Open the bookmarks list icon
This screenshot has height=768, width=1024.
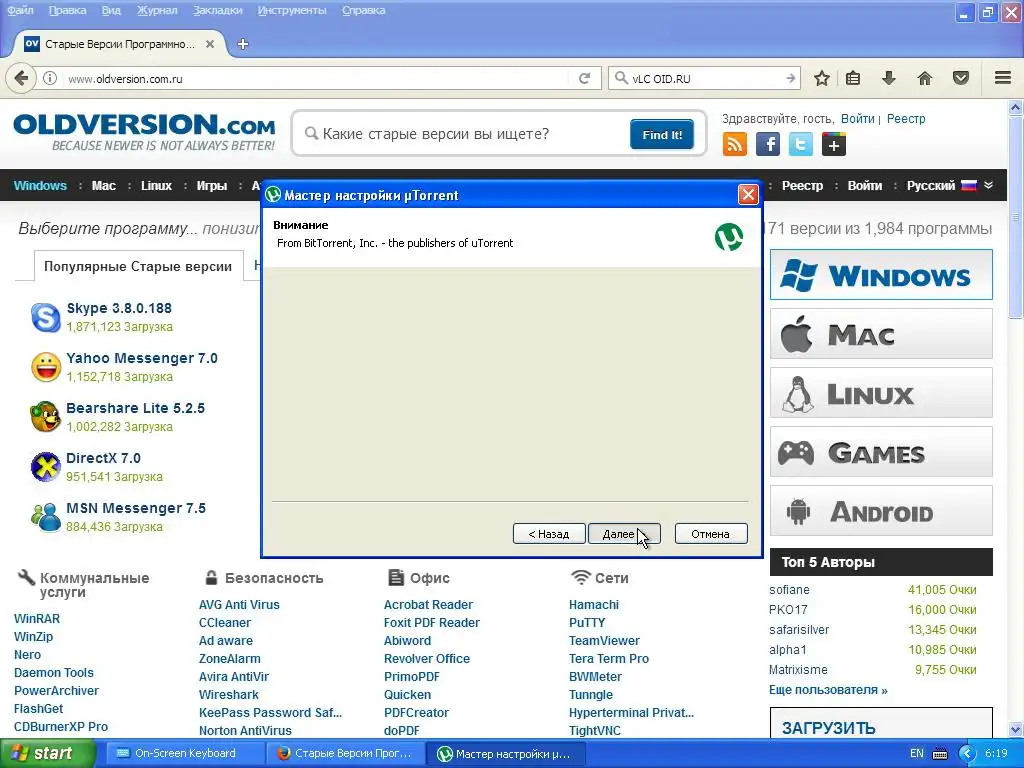(853, 78)
